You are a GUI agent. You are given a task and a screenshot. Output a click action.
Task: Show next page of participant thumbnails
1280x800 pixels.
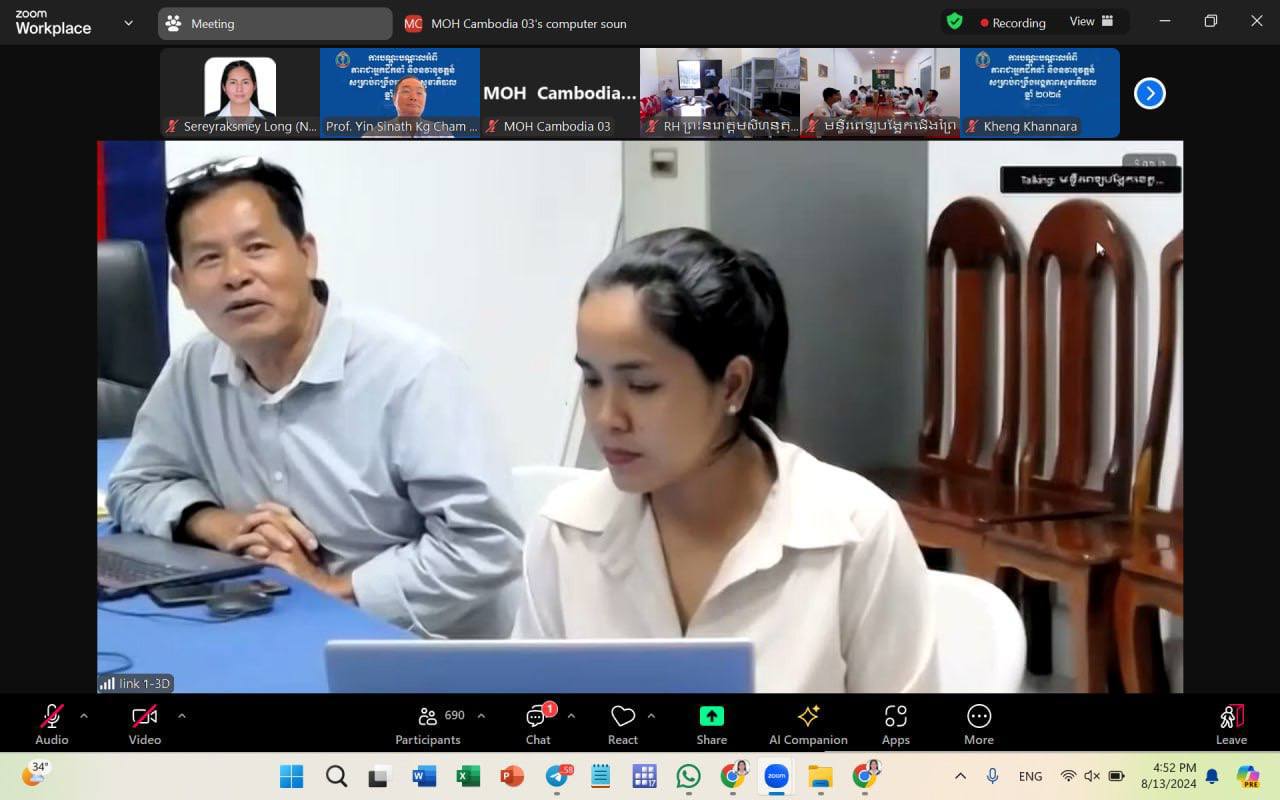click(x=1149, y=93)
